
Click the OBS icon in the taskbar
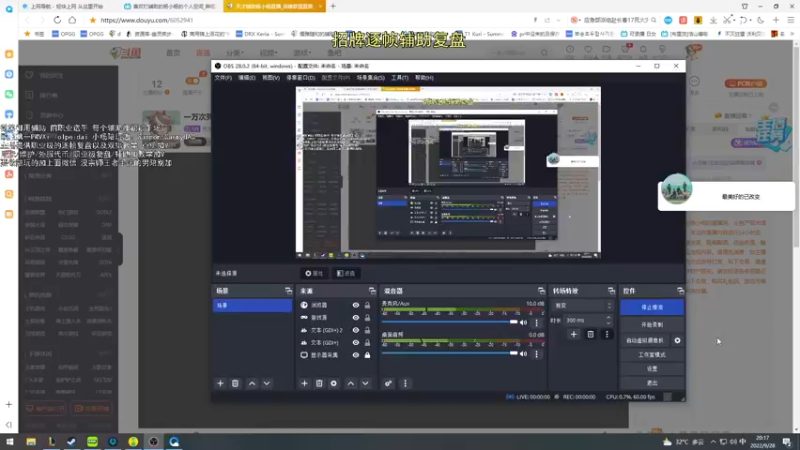pos(154,442)
